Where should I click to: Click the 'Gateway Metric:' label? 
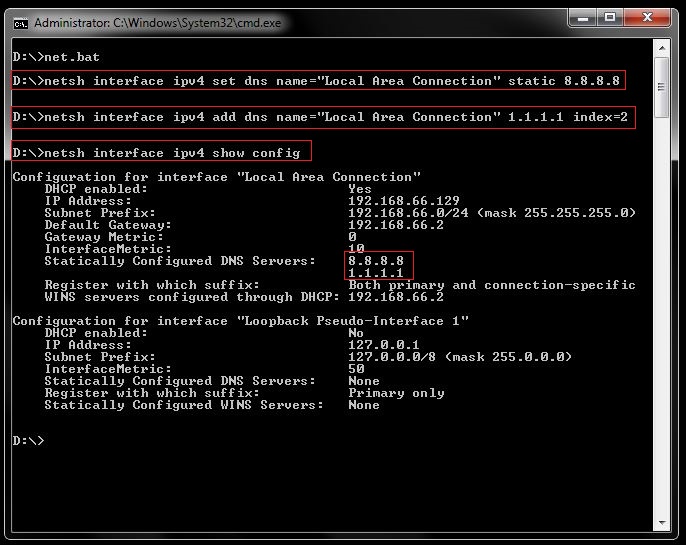(104, 237)
